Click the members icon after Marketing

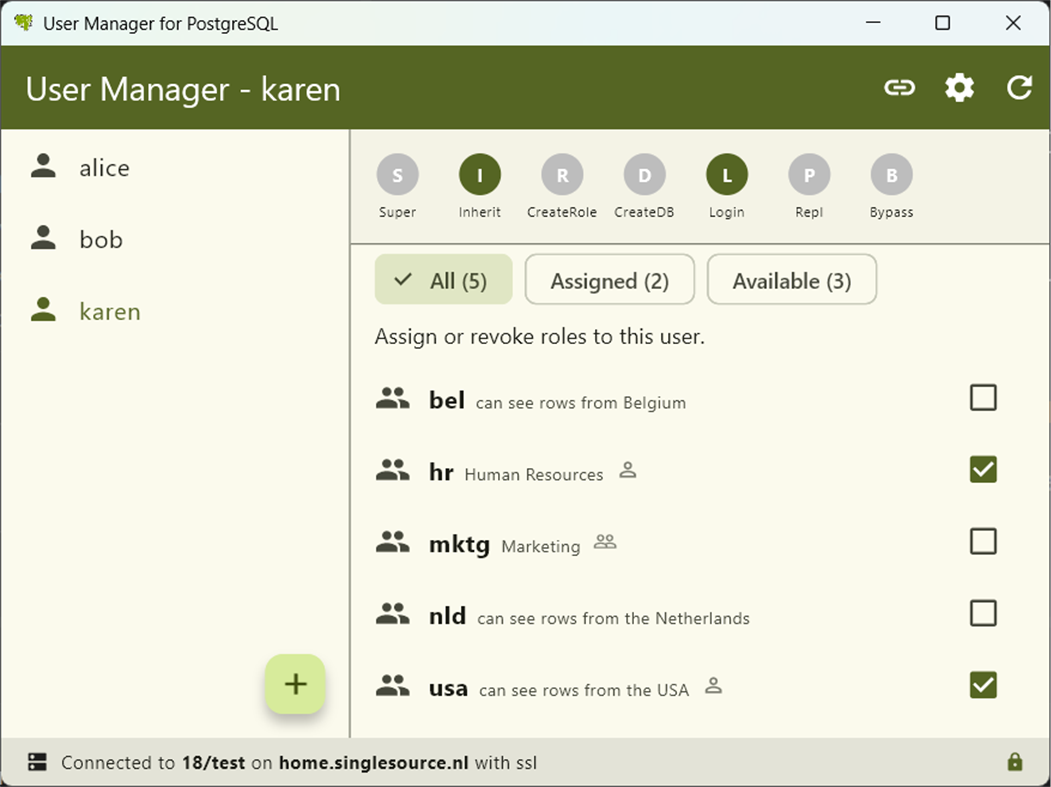coord(605,542)
